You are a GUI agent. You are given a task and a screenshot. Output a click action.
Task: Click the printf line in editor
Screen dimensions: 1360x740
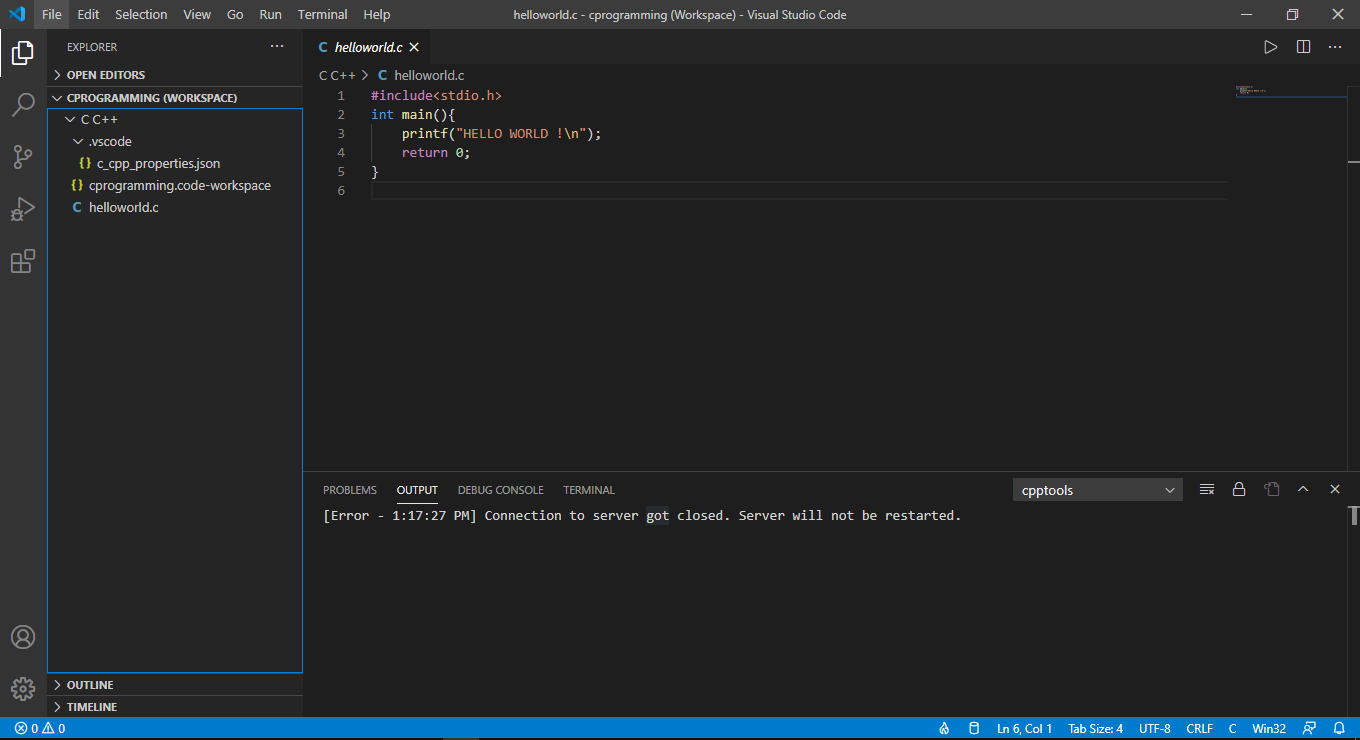click(502, 133)
